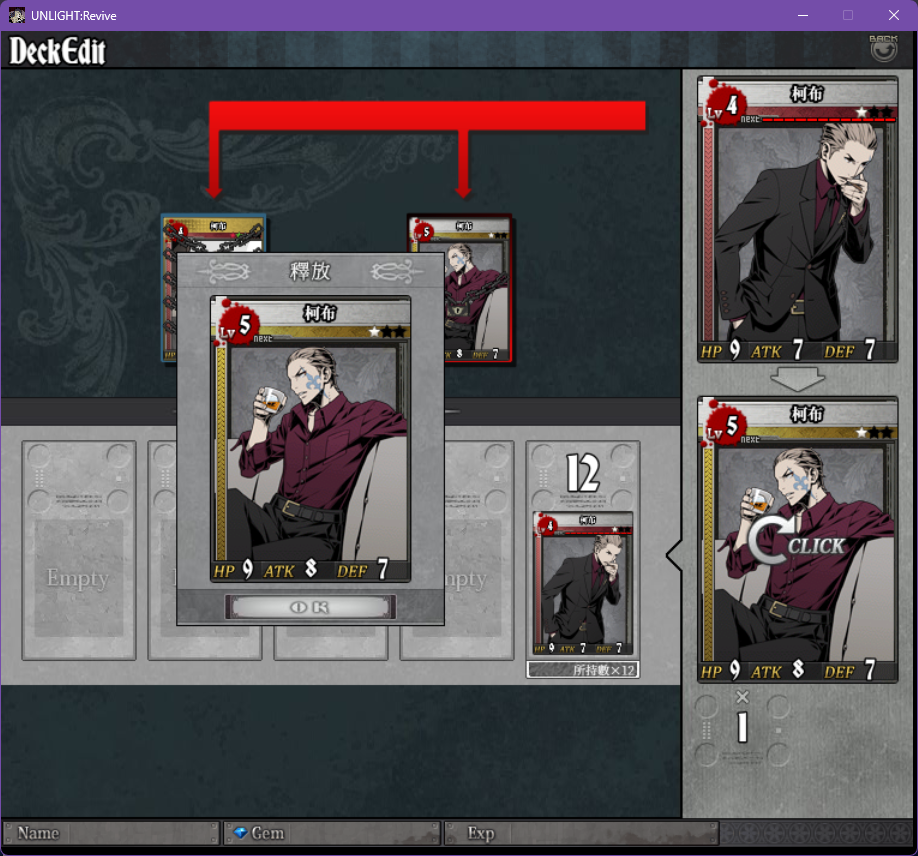The height and width of the screenshot is (856, 918).
Task: Click the 釋放 dialog header
Action: point(310,271)
